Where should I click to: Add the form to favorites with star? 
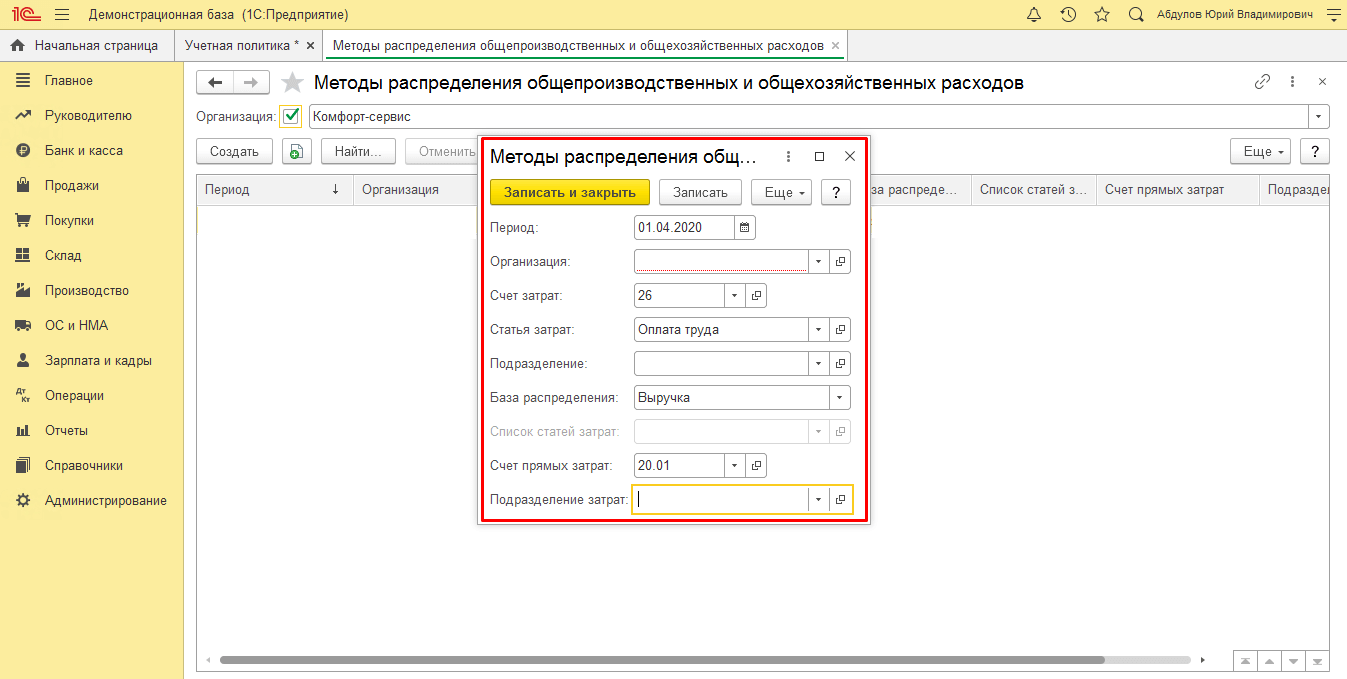coord(292,83)
